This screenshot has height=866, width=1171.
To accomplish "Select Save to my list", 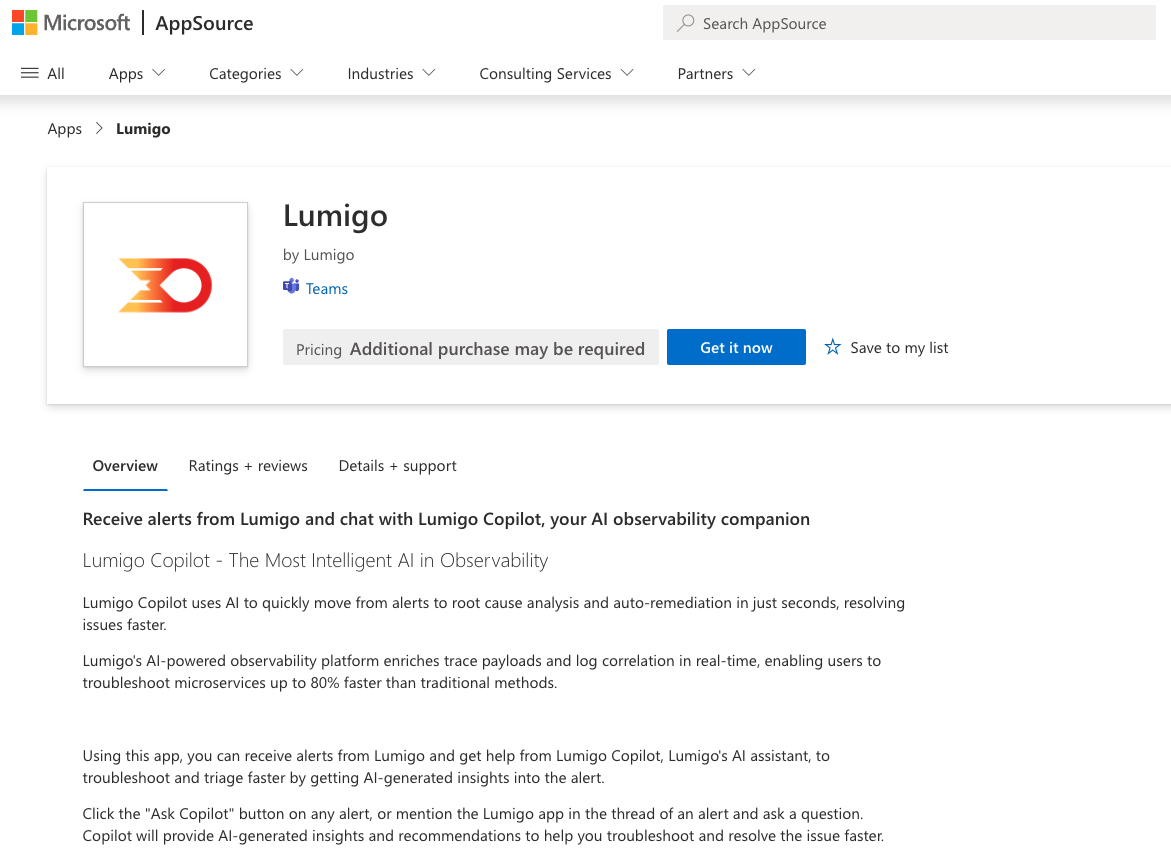I will (x=899, y=347).
